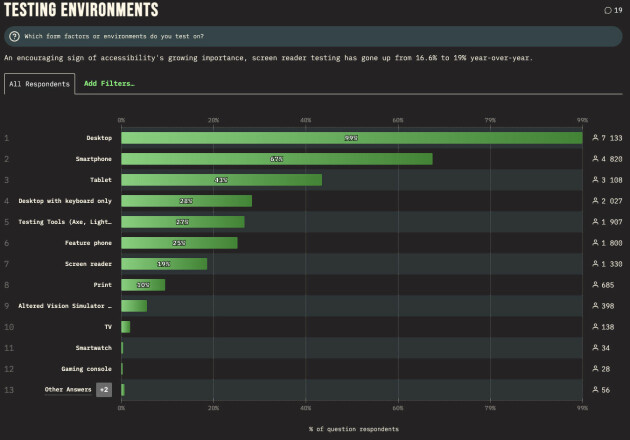Click the 'Desktop with keyboard only' label
This screenshot has height=440, width=630.
tap(65, 201)
